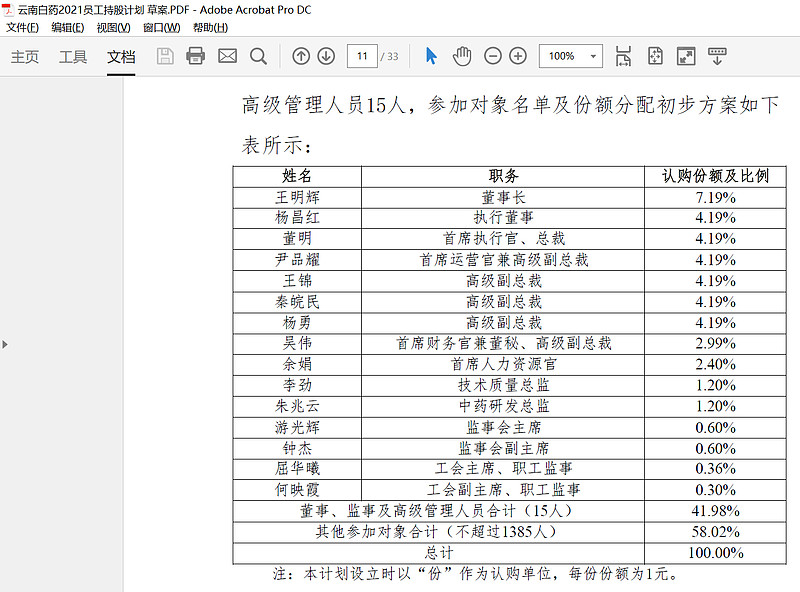Click the name 朱兆云
The image size is (800, 592).
pyautogui.click(x=297, y=406)
